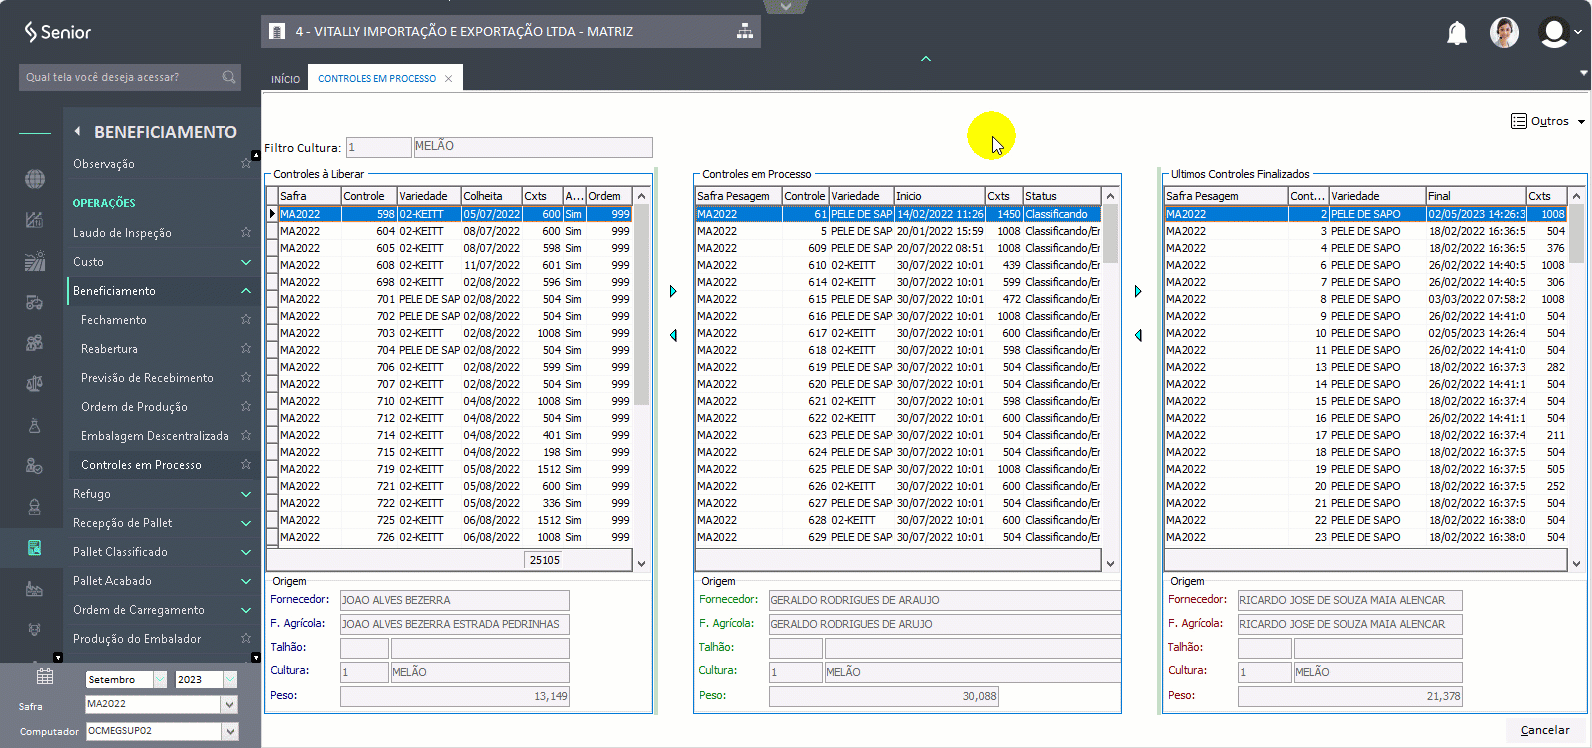Select the globe icon in the sidebar
Image resolution: width=1592 pixels, height=748 pixels.
(35, 179)
